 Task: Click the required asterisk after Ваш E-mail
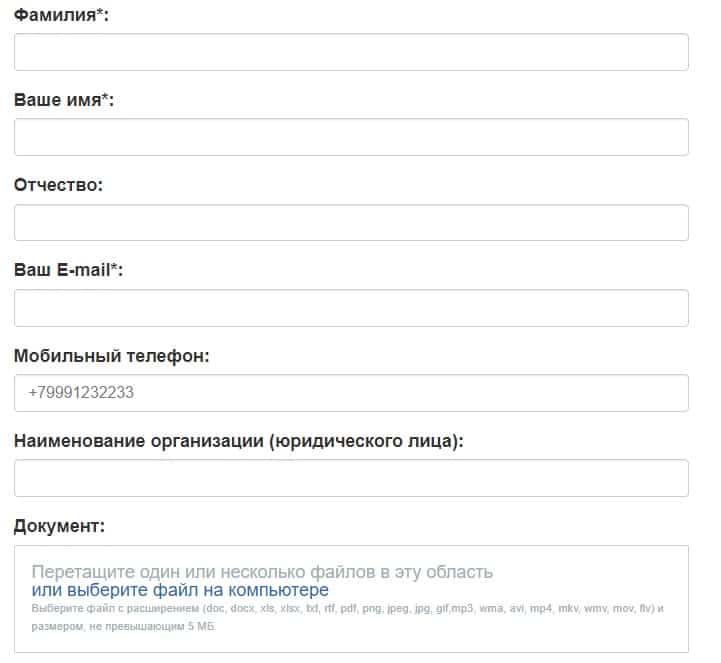[115, 269]
